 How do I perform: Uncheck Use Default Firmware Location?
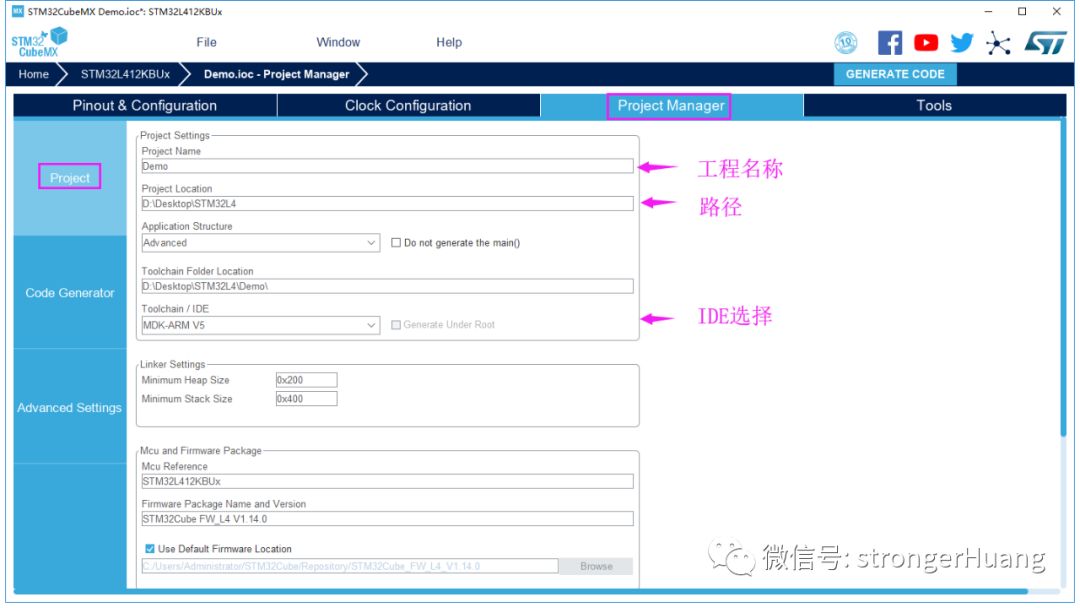(x=150, y=549)
